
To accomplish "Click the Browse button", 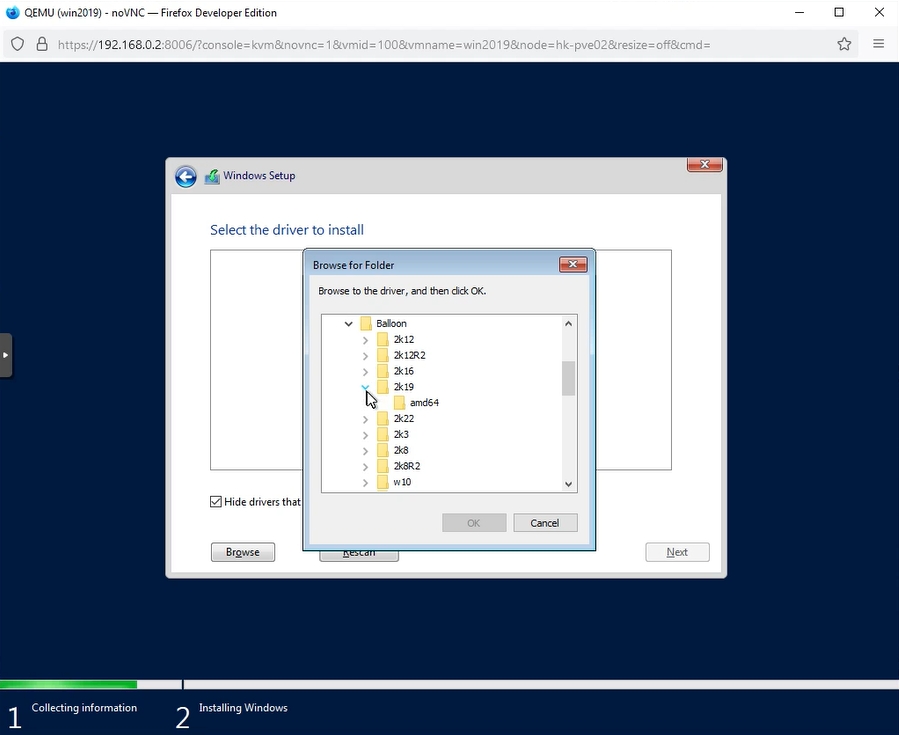I will pyautogui.click(x=242, y=552).
